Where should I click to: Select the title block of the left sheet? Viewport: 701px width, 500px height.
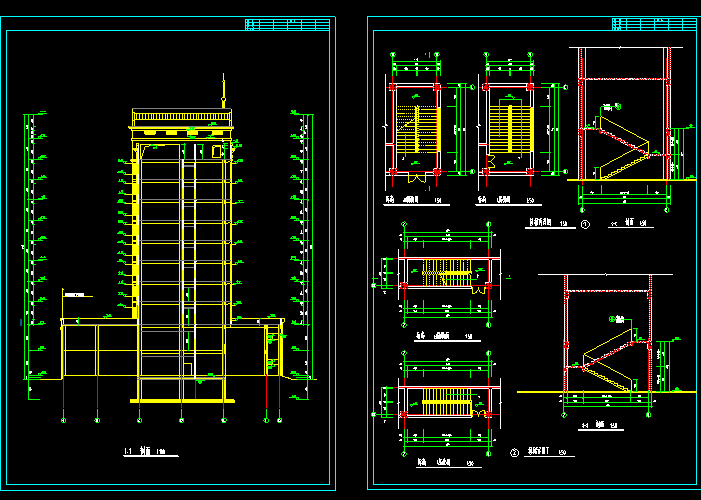point(287,24)
